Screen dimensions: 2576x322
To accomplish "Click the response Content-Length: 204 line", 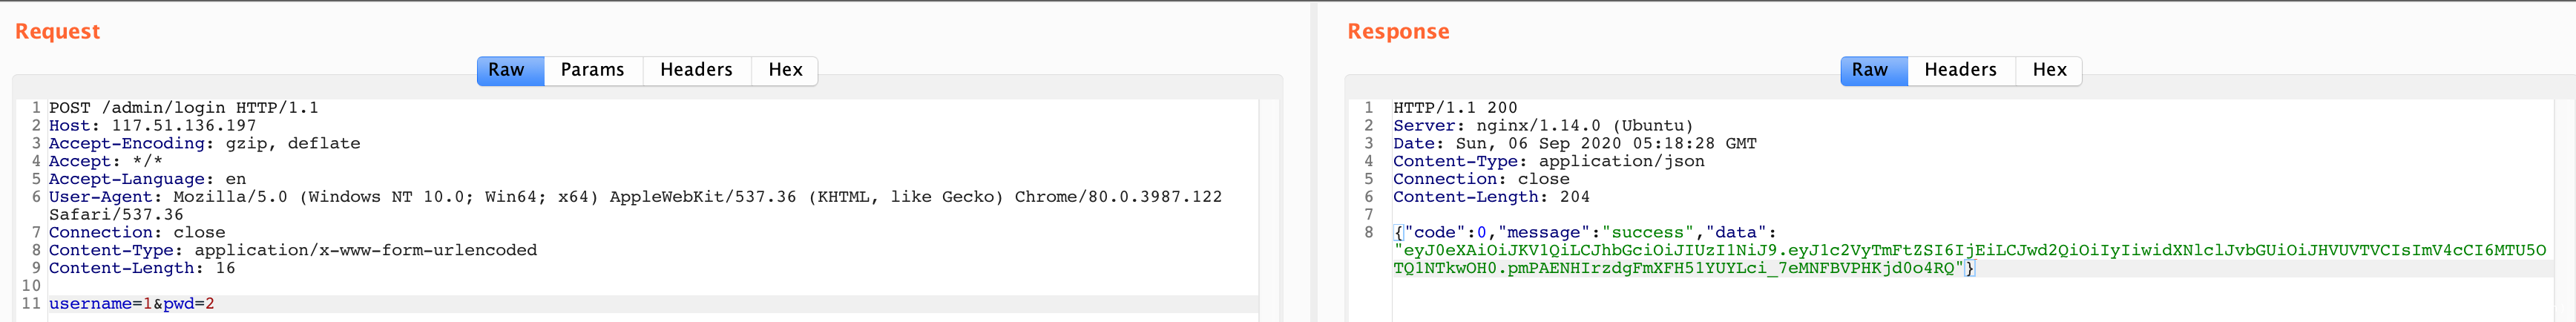I will (1491, 197).
